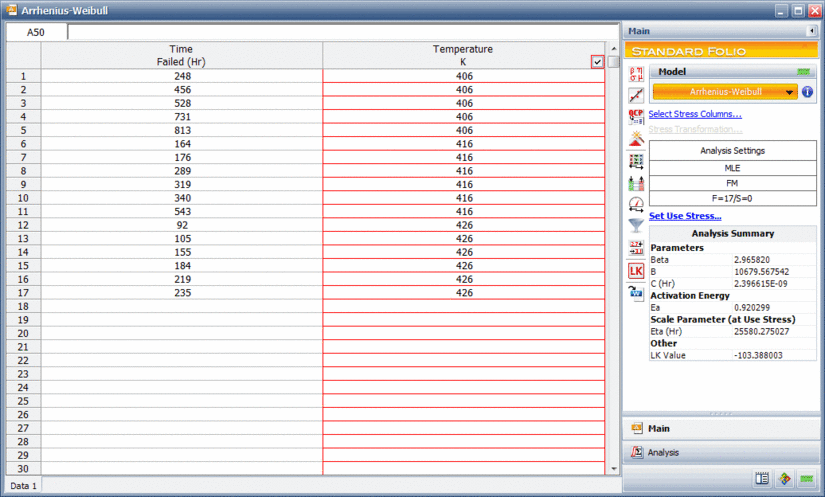Click the FM analysis setting
Image resolution: width=825 pixels, height=497 pixels.
tap(733, 183)
